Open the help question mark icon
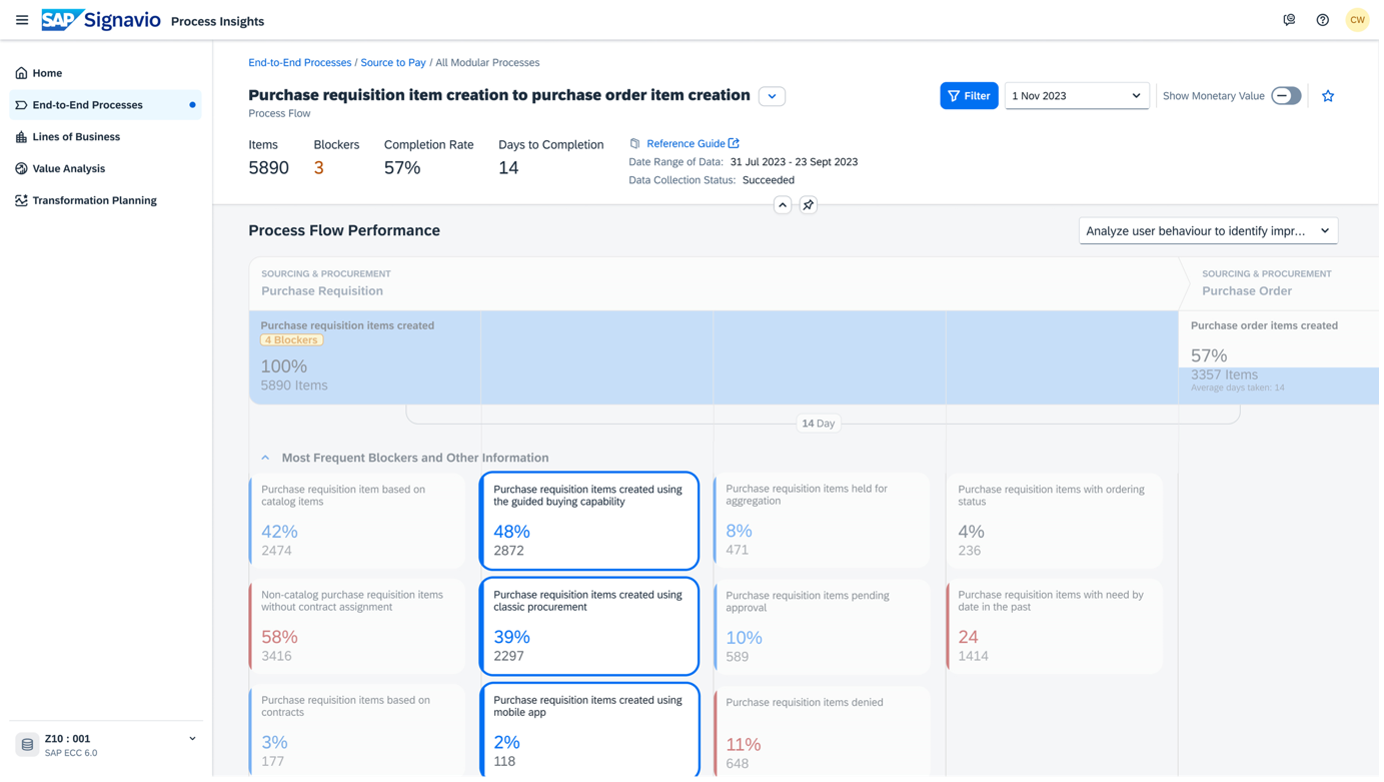Screen dimensions: 1384x782 pos(1322,20)
